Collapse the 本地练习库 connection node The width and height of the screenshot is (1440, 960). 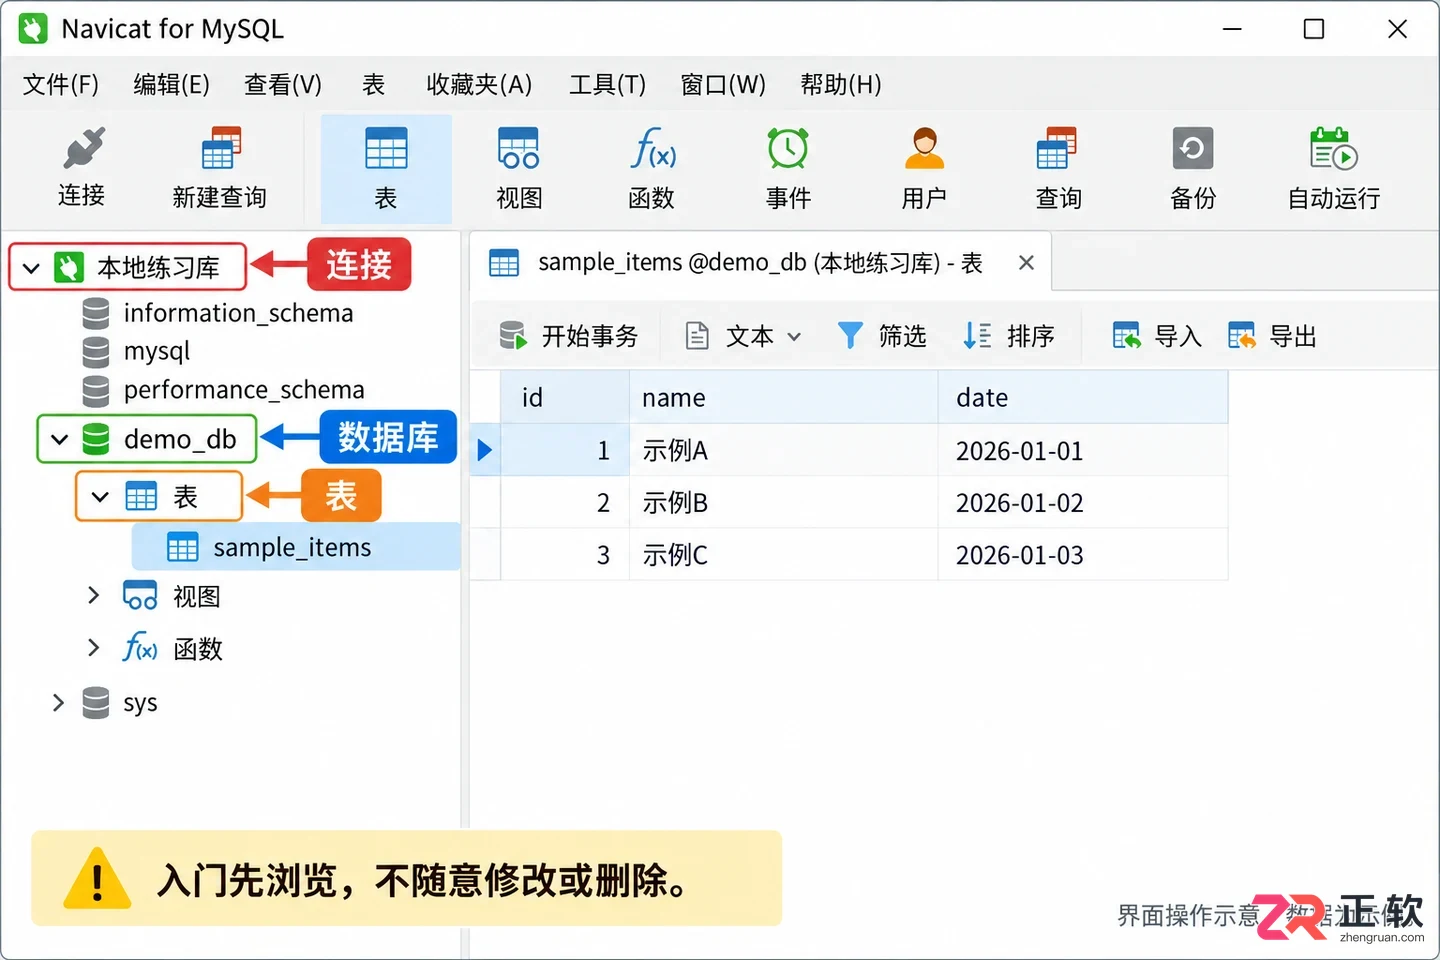coord(31,268)
